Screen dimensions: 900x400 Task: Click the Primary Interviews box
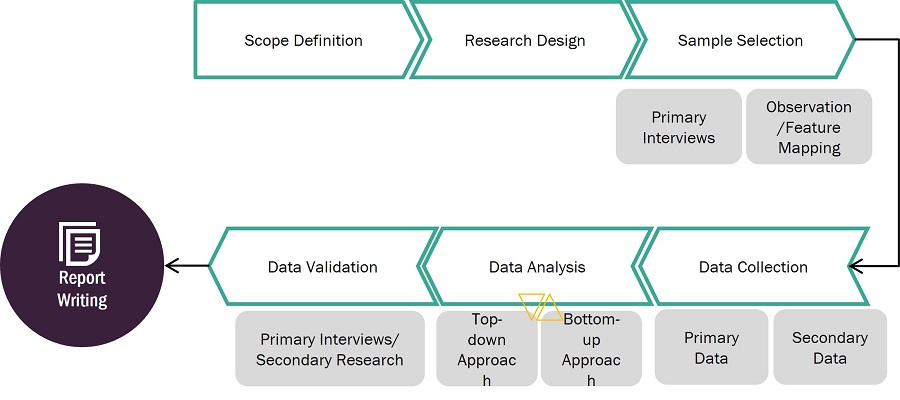679,127
